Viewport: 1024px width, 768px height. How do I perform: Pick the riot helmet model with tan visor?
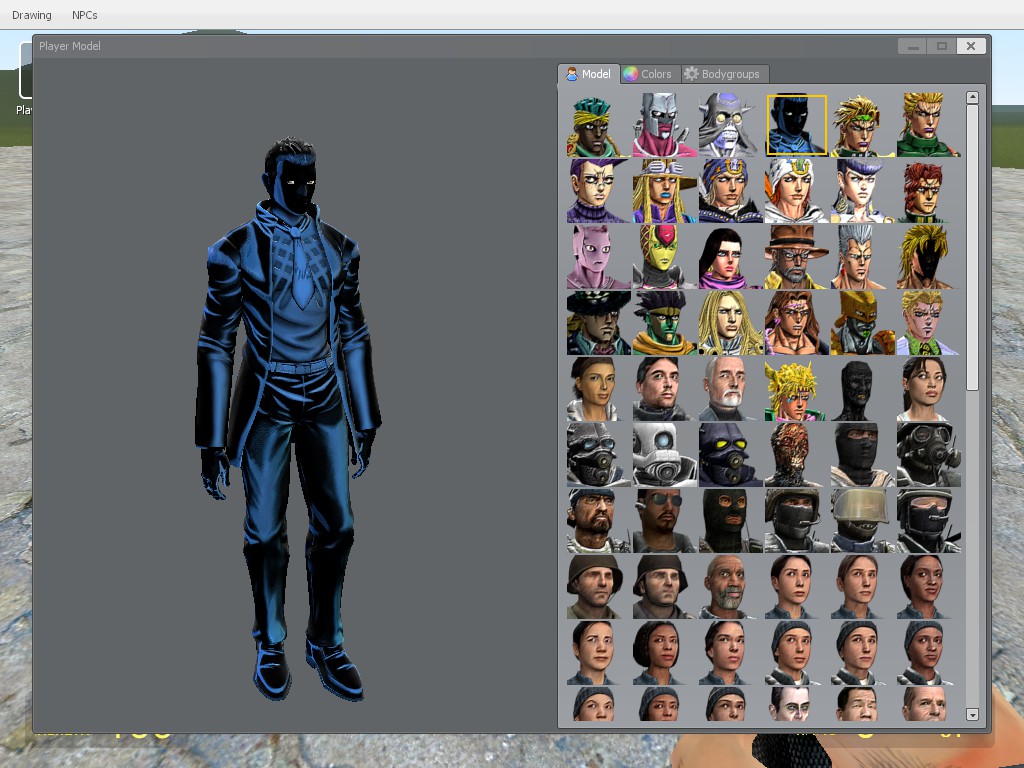[863, 521]
